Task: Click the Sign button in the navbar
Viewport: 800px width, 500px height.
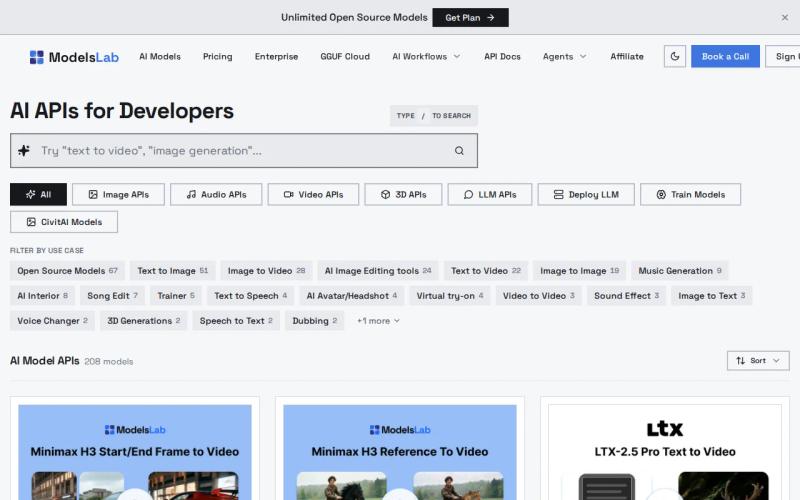Action: click(783, 56)
